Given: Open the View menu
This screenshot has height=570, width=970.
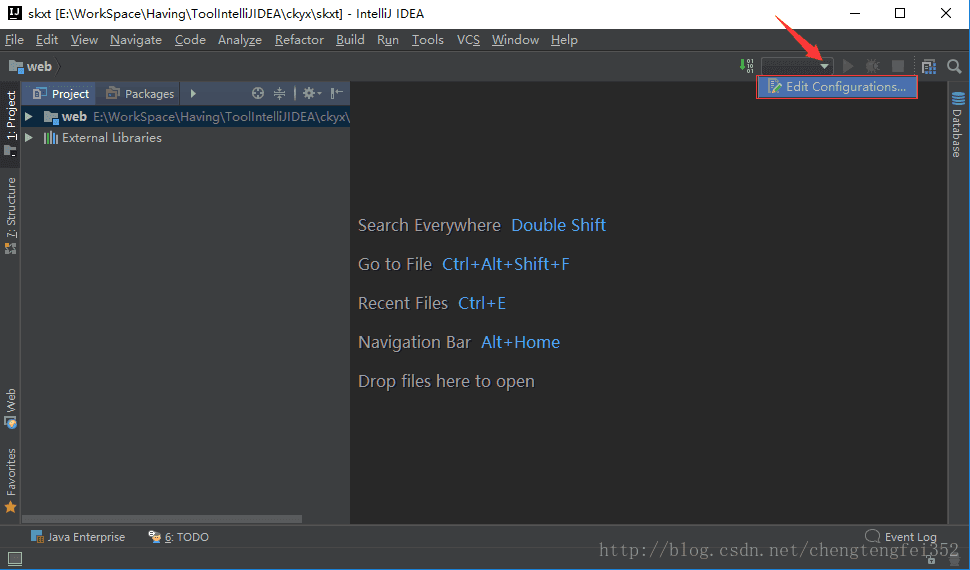Looking at the screenshot, I should 84,40.
